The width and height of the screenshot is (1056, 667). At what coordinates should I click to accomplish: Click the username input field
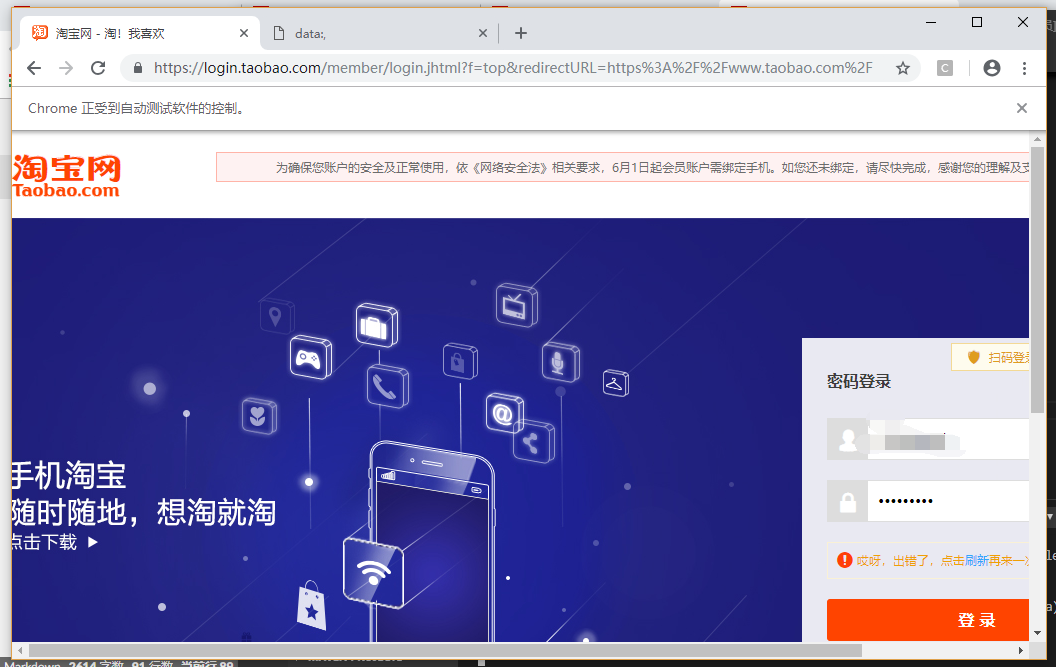948,439
